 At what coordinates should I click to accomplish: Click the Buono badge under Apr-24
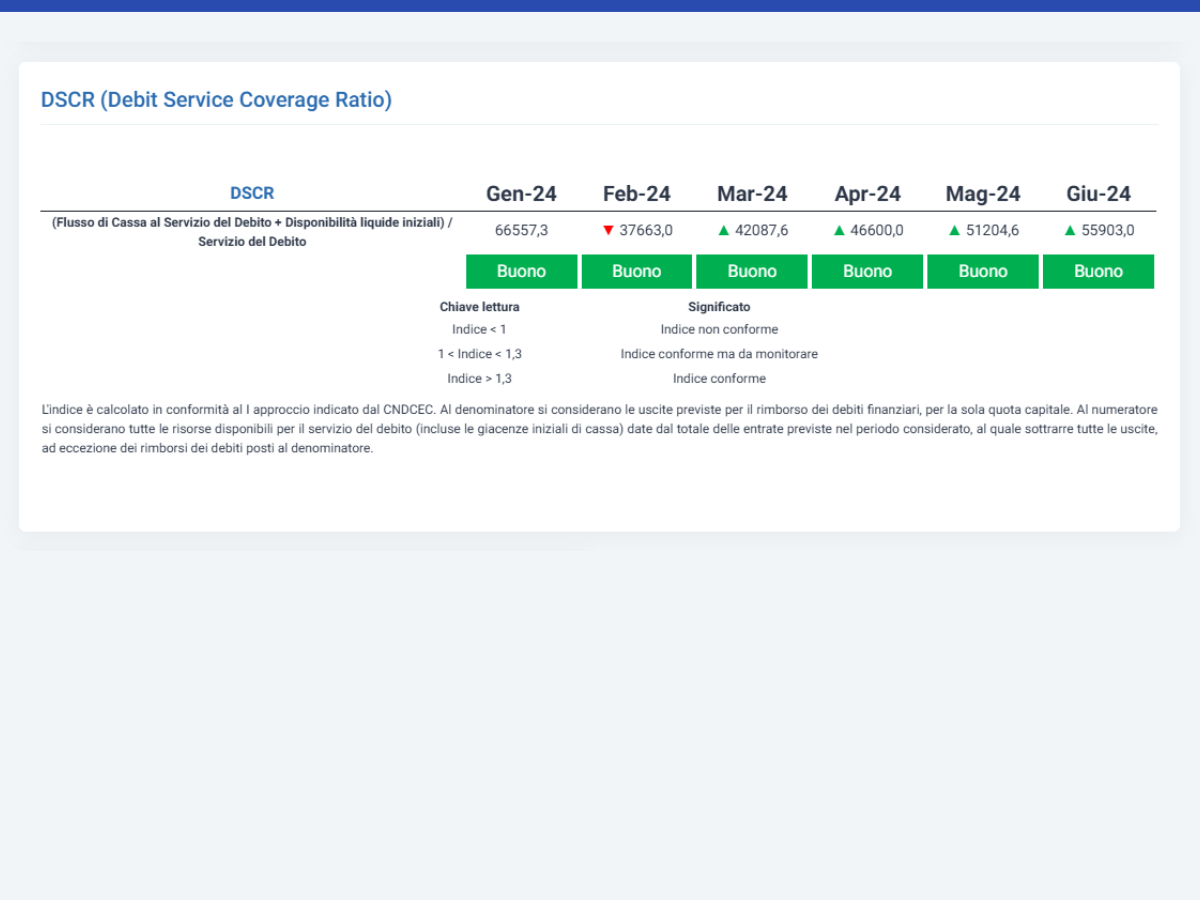coord(868,271)
